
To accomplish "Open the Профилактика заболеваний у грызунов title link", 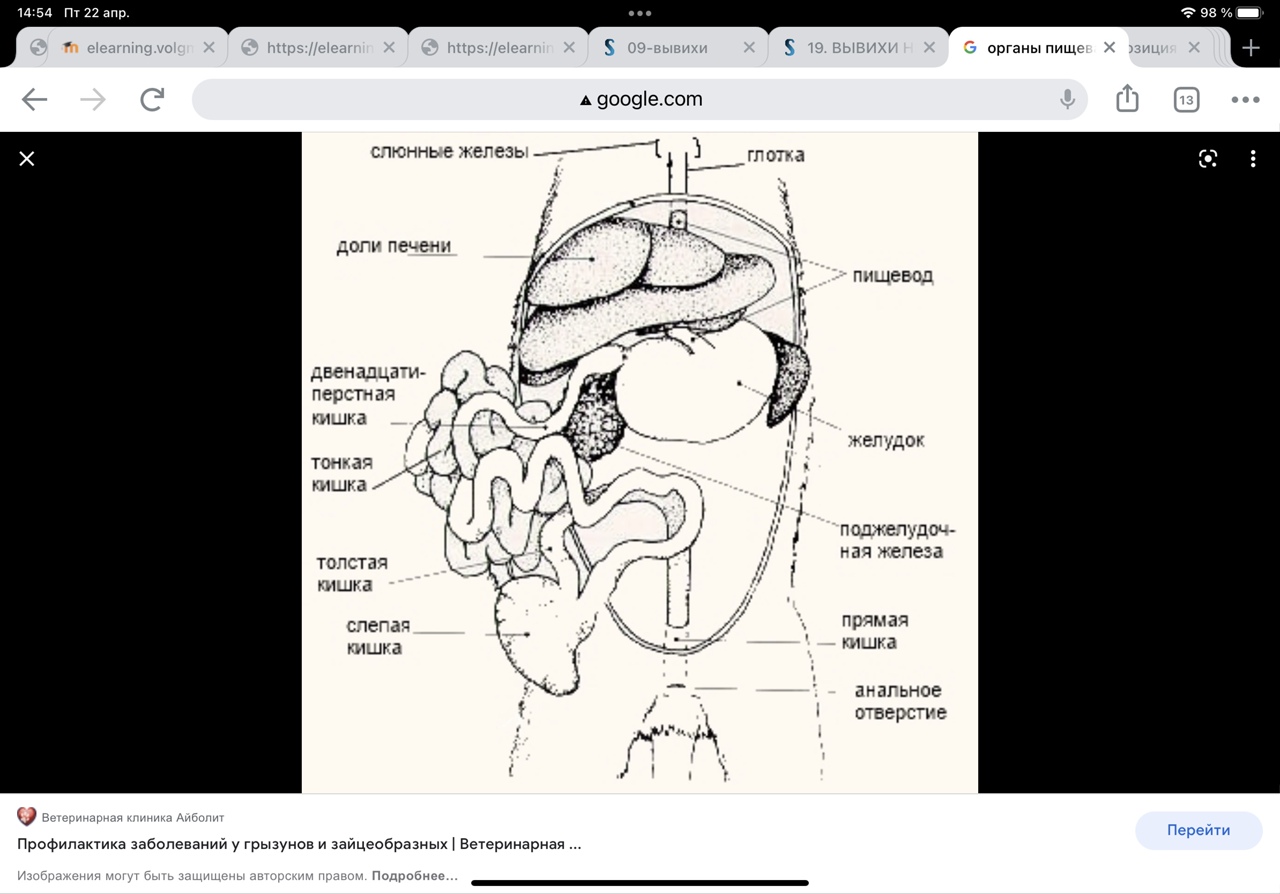I will tap(299, 844).
